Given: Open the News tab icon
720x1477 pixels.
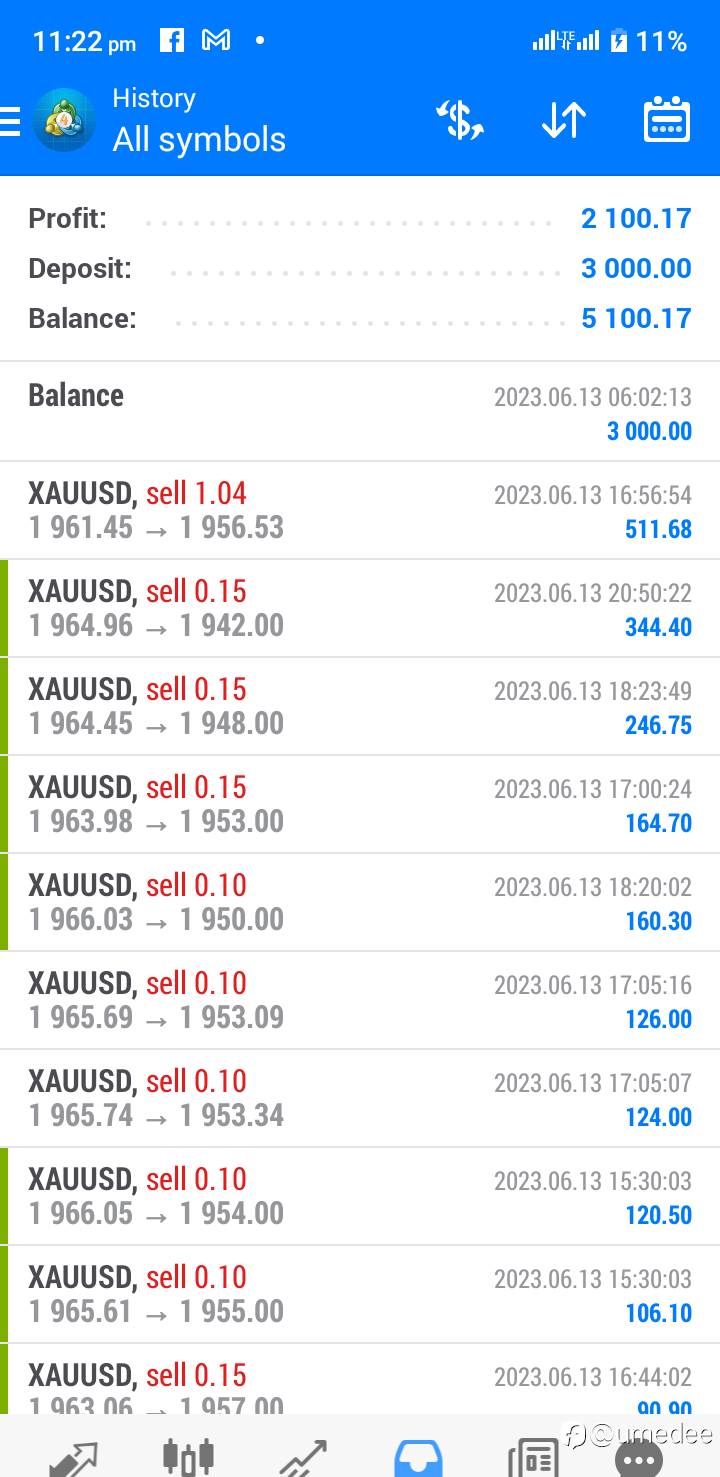Looking at the screenshot, I should [533, 1458].
